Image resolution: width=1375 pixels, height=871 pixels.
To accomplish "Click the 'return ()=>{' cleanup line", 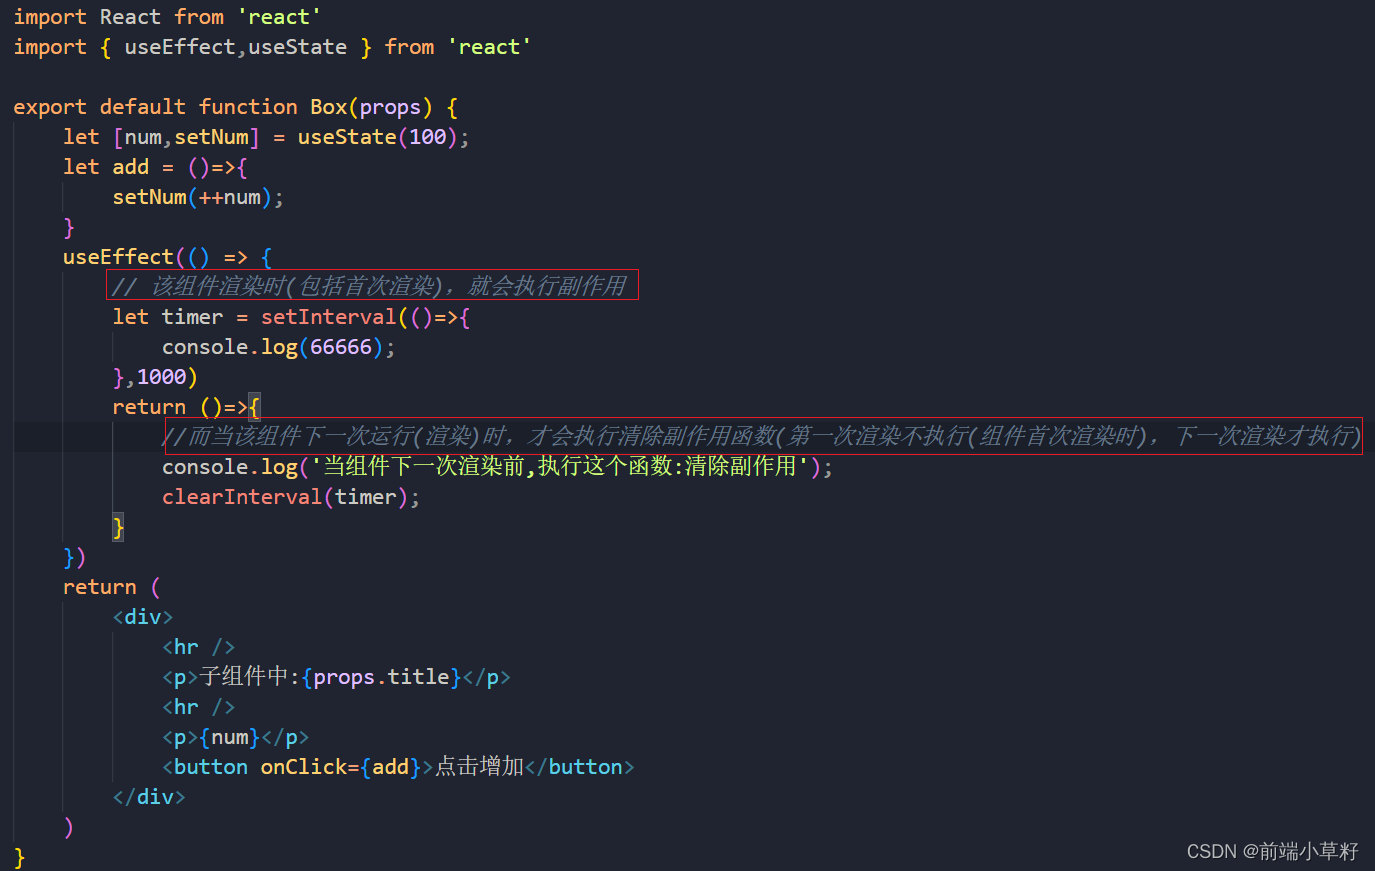I will point(186,407).
